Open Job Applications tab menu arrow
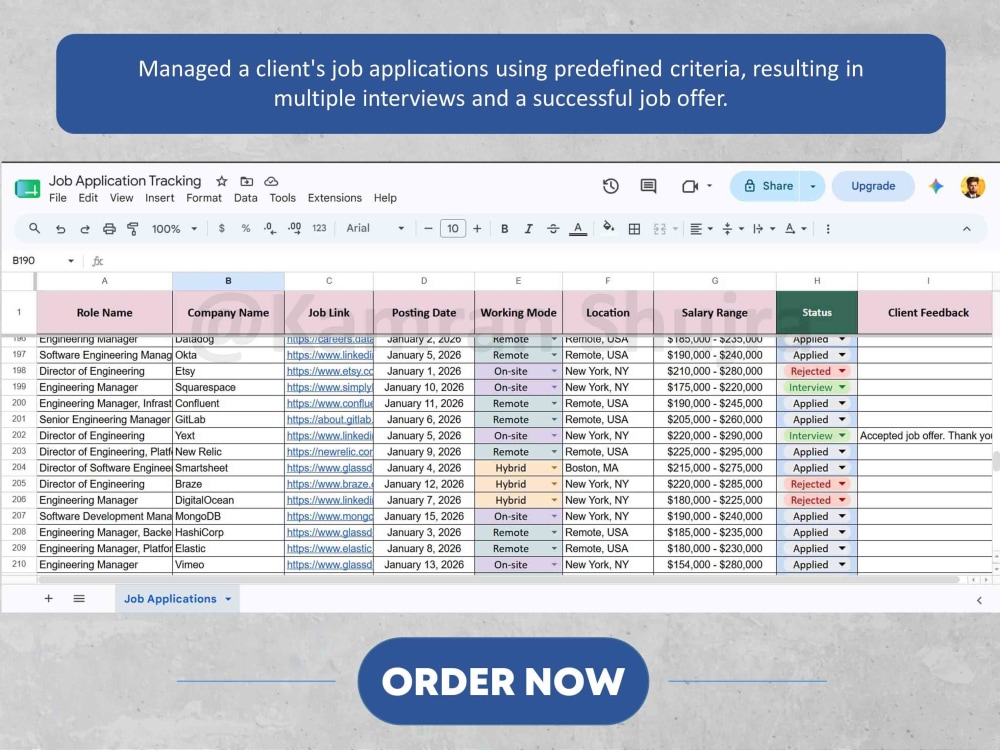 click(228, 599)
